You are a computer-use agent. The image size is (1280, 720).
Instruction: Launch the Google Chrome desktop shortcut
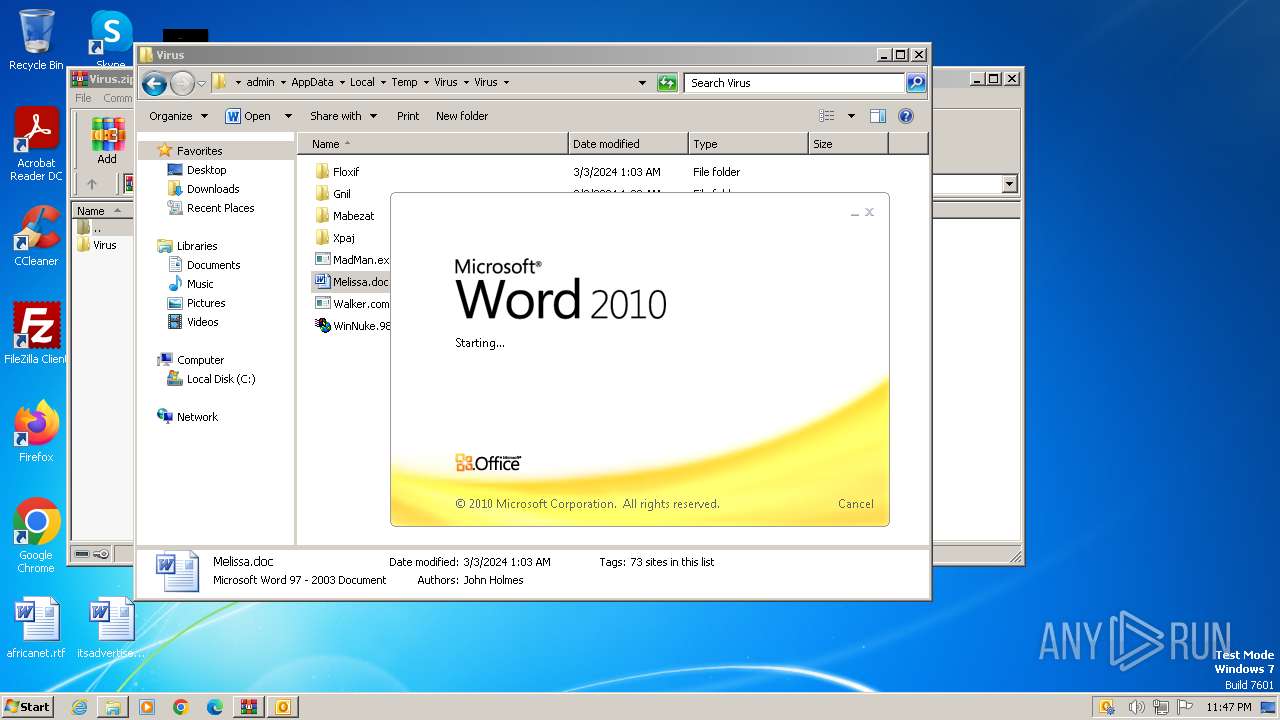click(36, 536)
